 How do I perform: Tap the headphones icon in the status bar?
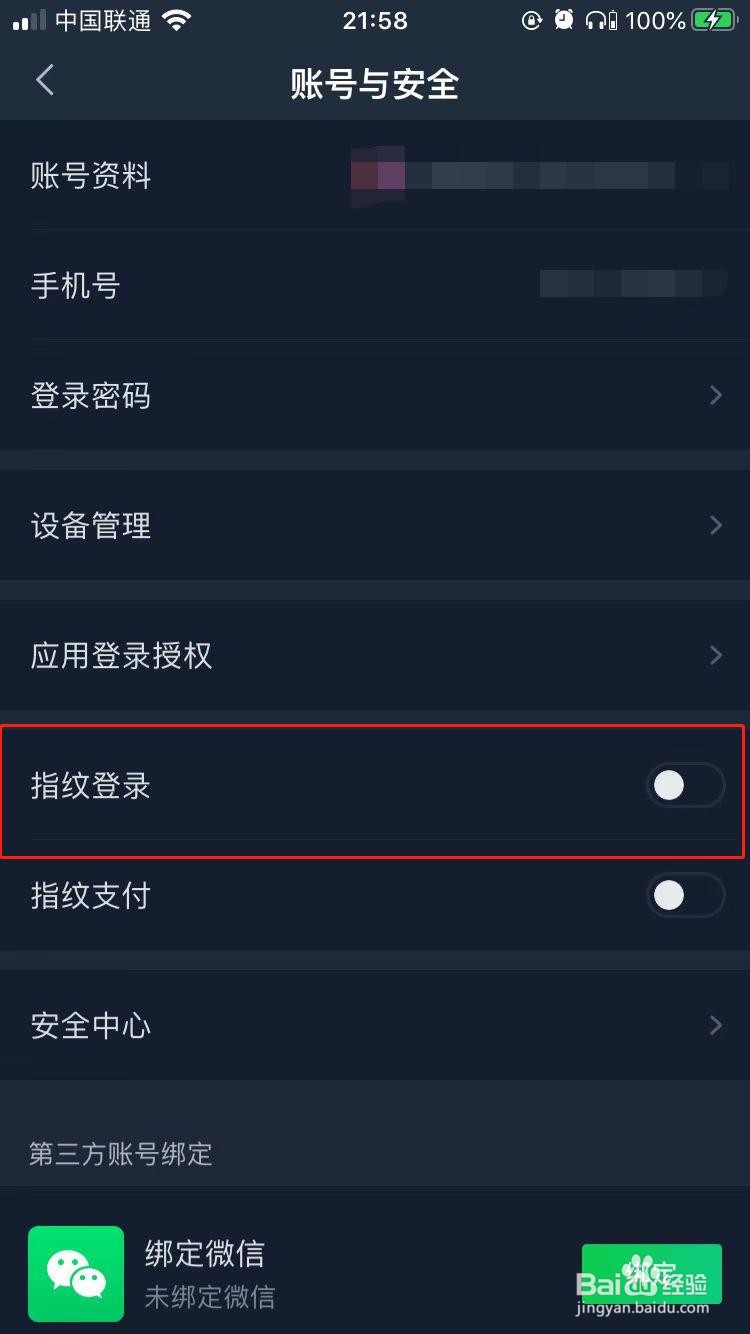tap(597, 20)
